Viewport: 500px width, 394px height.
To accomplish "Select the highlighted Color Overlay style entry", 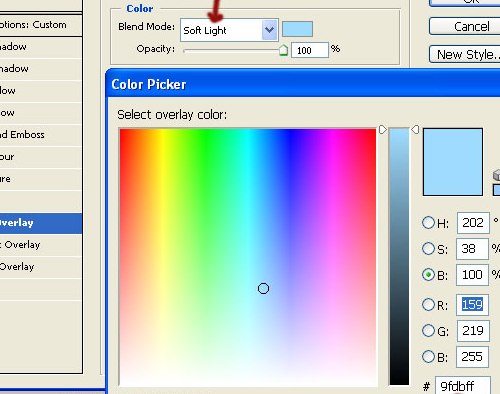I will click(41, 223).
